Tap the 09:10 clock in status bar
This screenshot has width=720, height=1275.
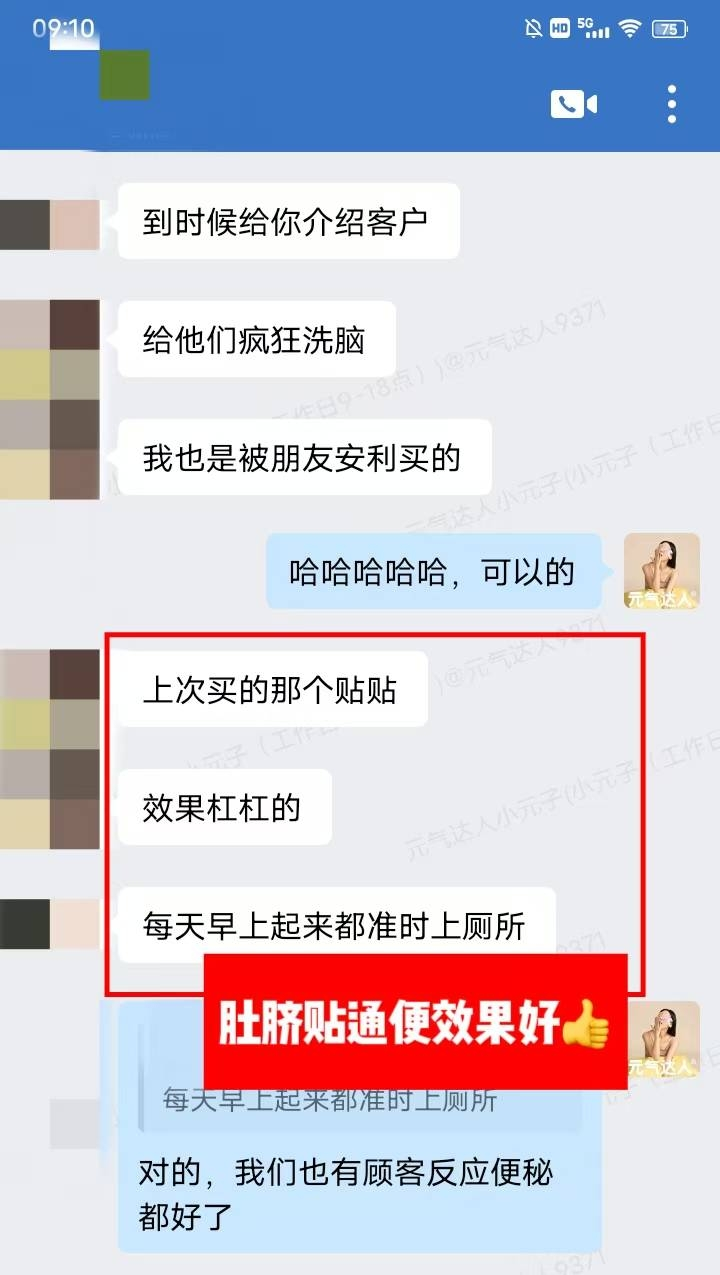coord(62,28)
